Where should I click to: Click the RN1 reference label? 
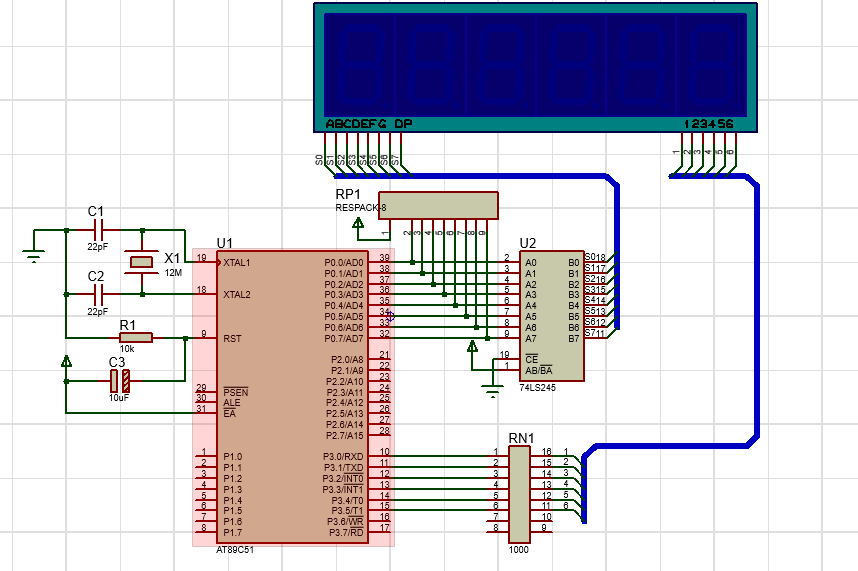[521, 438]
